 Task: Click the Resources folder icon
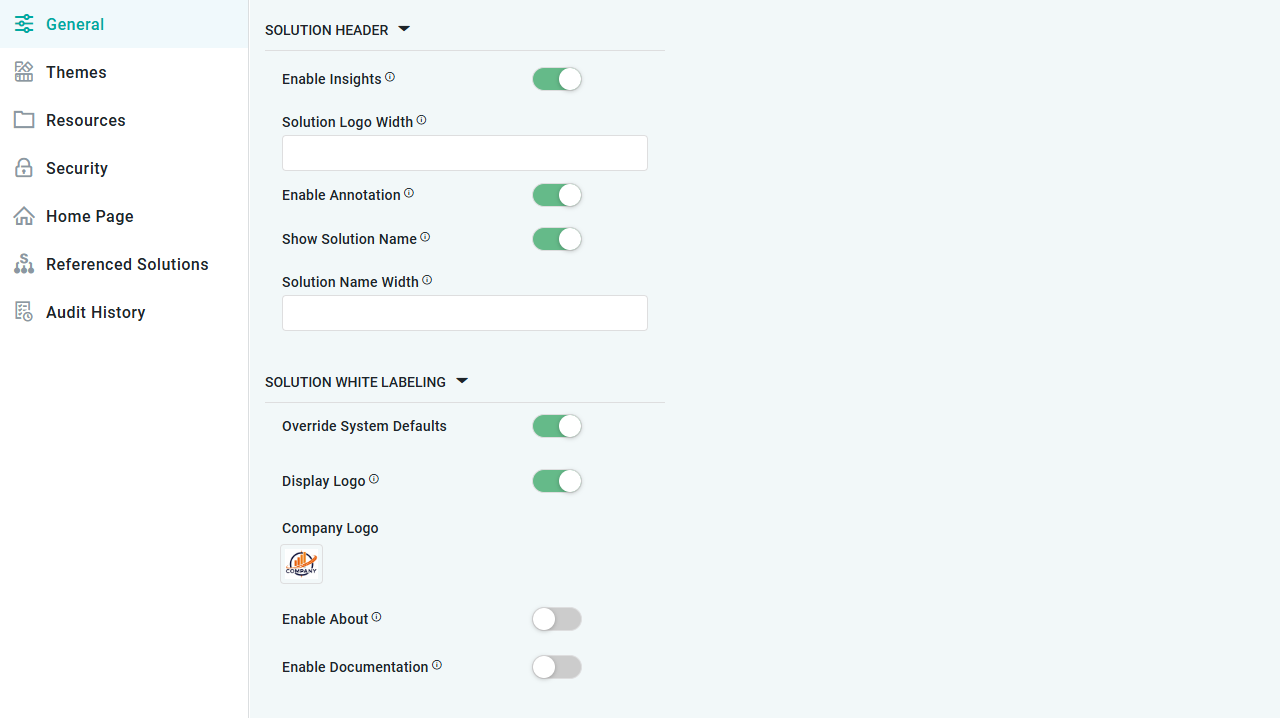click(x=24, y=120)
